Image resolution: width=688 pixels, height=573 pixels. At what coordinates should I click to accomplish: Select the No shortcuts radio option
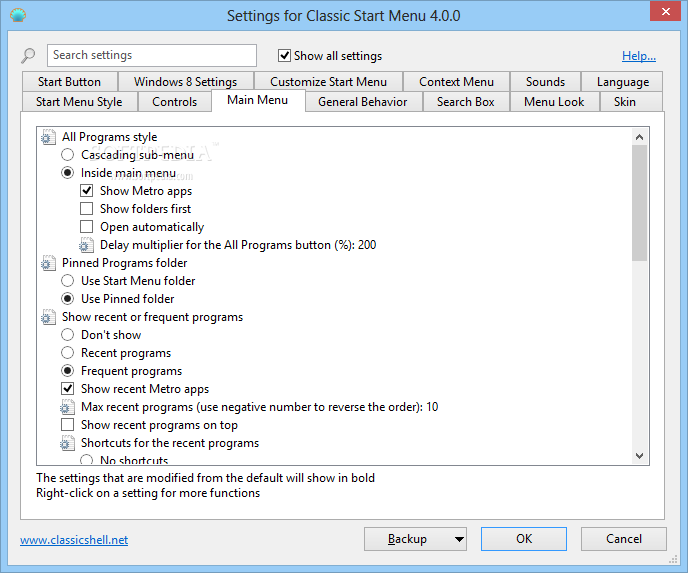coord(86,459)
